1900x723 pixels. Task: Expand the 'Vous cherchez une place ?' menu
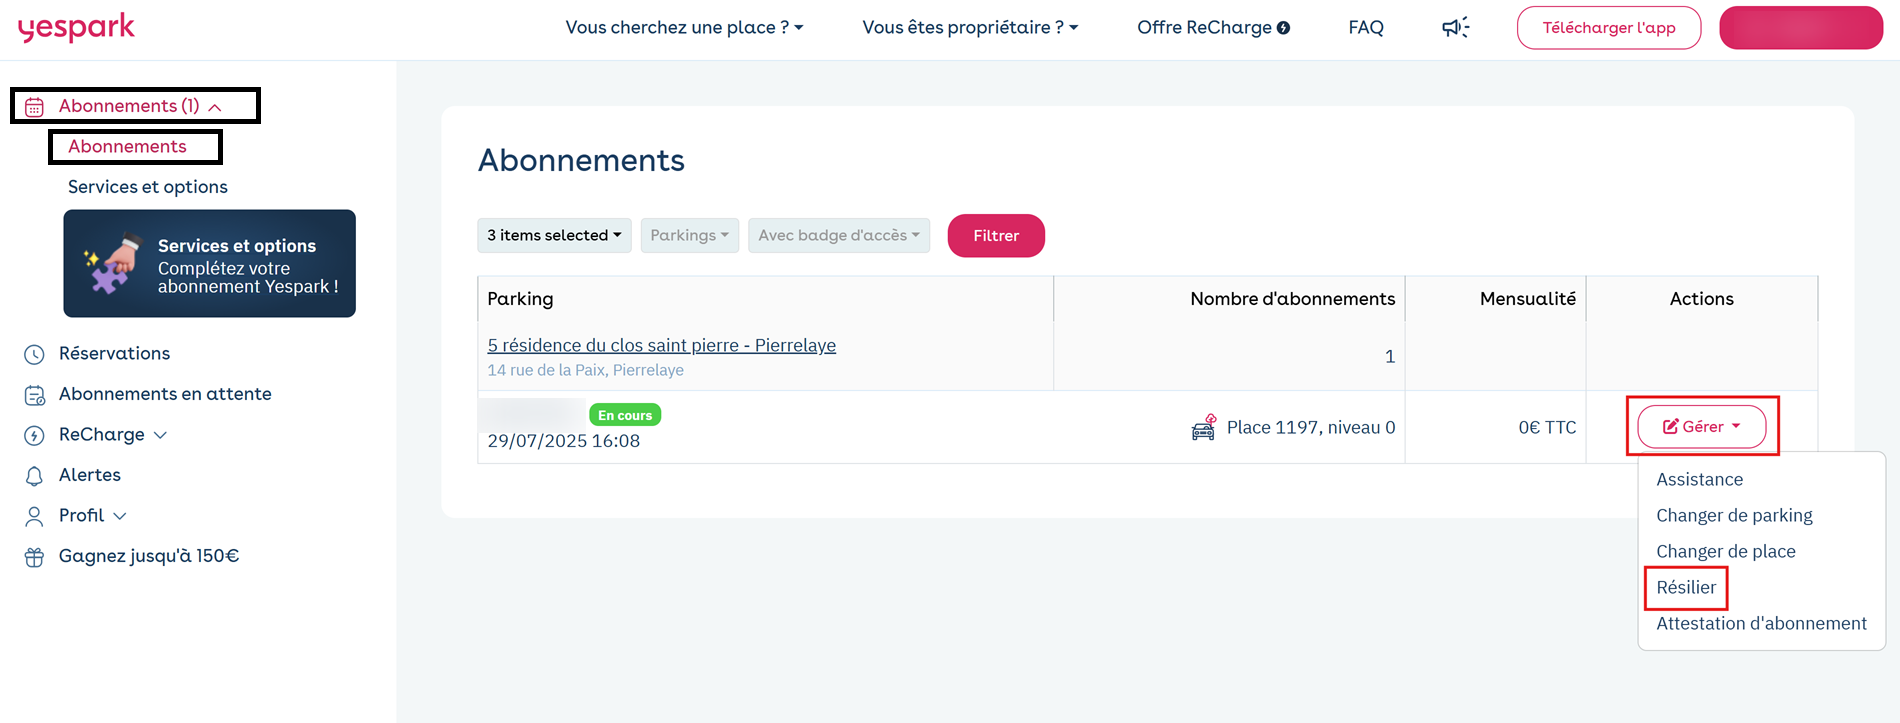tap(684, 27)
